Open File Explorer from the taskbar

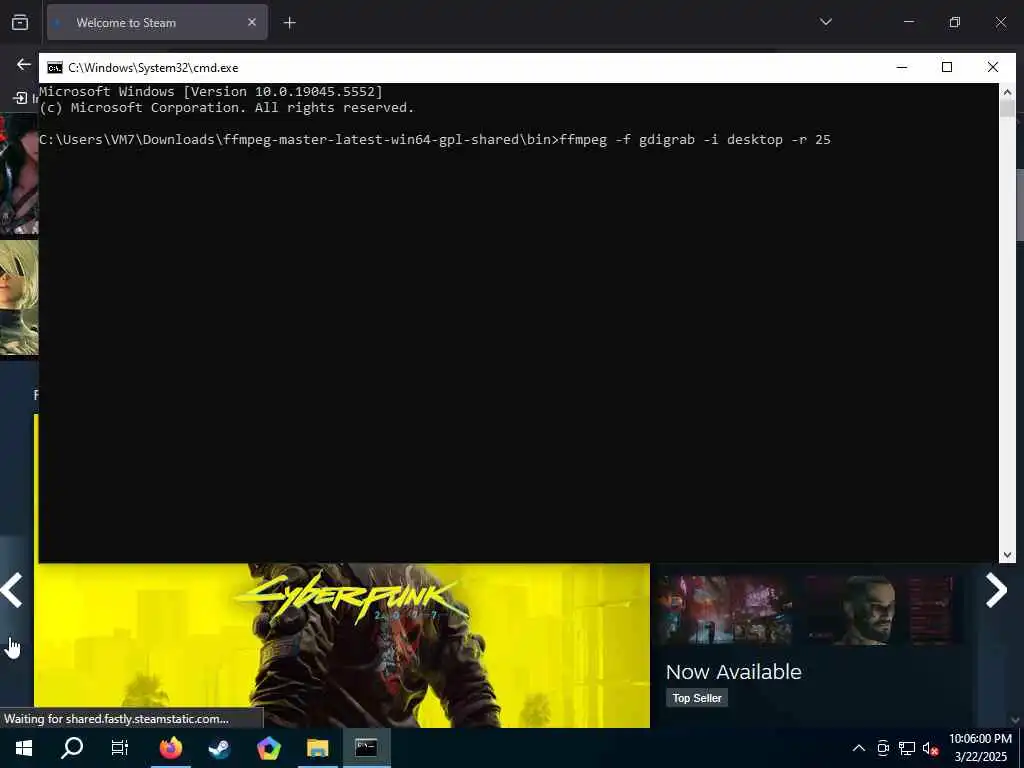(x=317, y=748)
